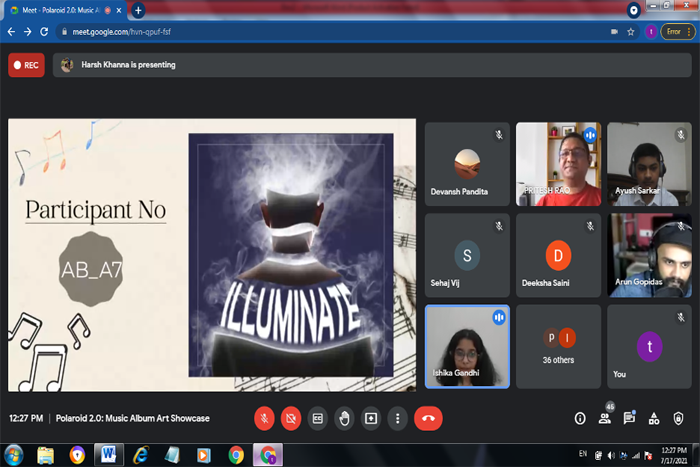Raise hand in the meeting
Viewport: 700px width, 467px height.
(x=344, y=418)
